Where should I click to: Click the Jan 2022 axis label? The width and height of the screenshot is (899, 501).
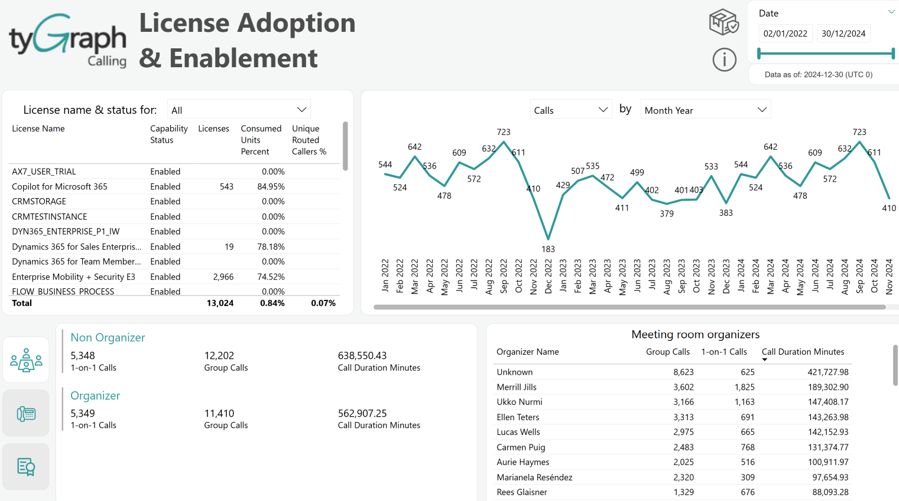pyautogui.click(x=385, y=276)
